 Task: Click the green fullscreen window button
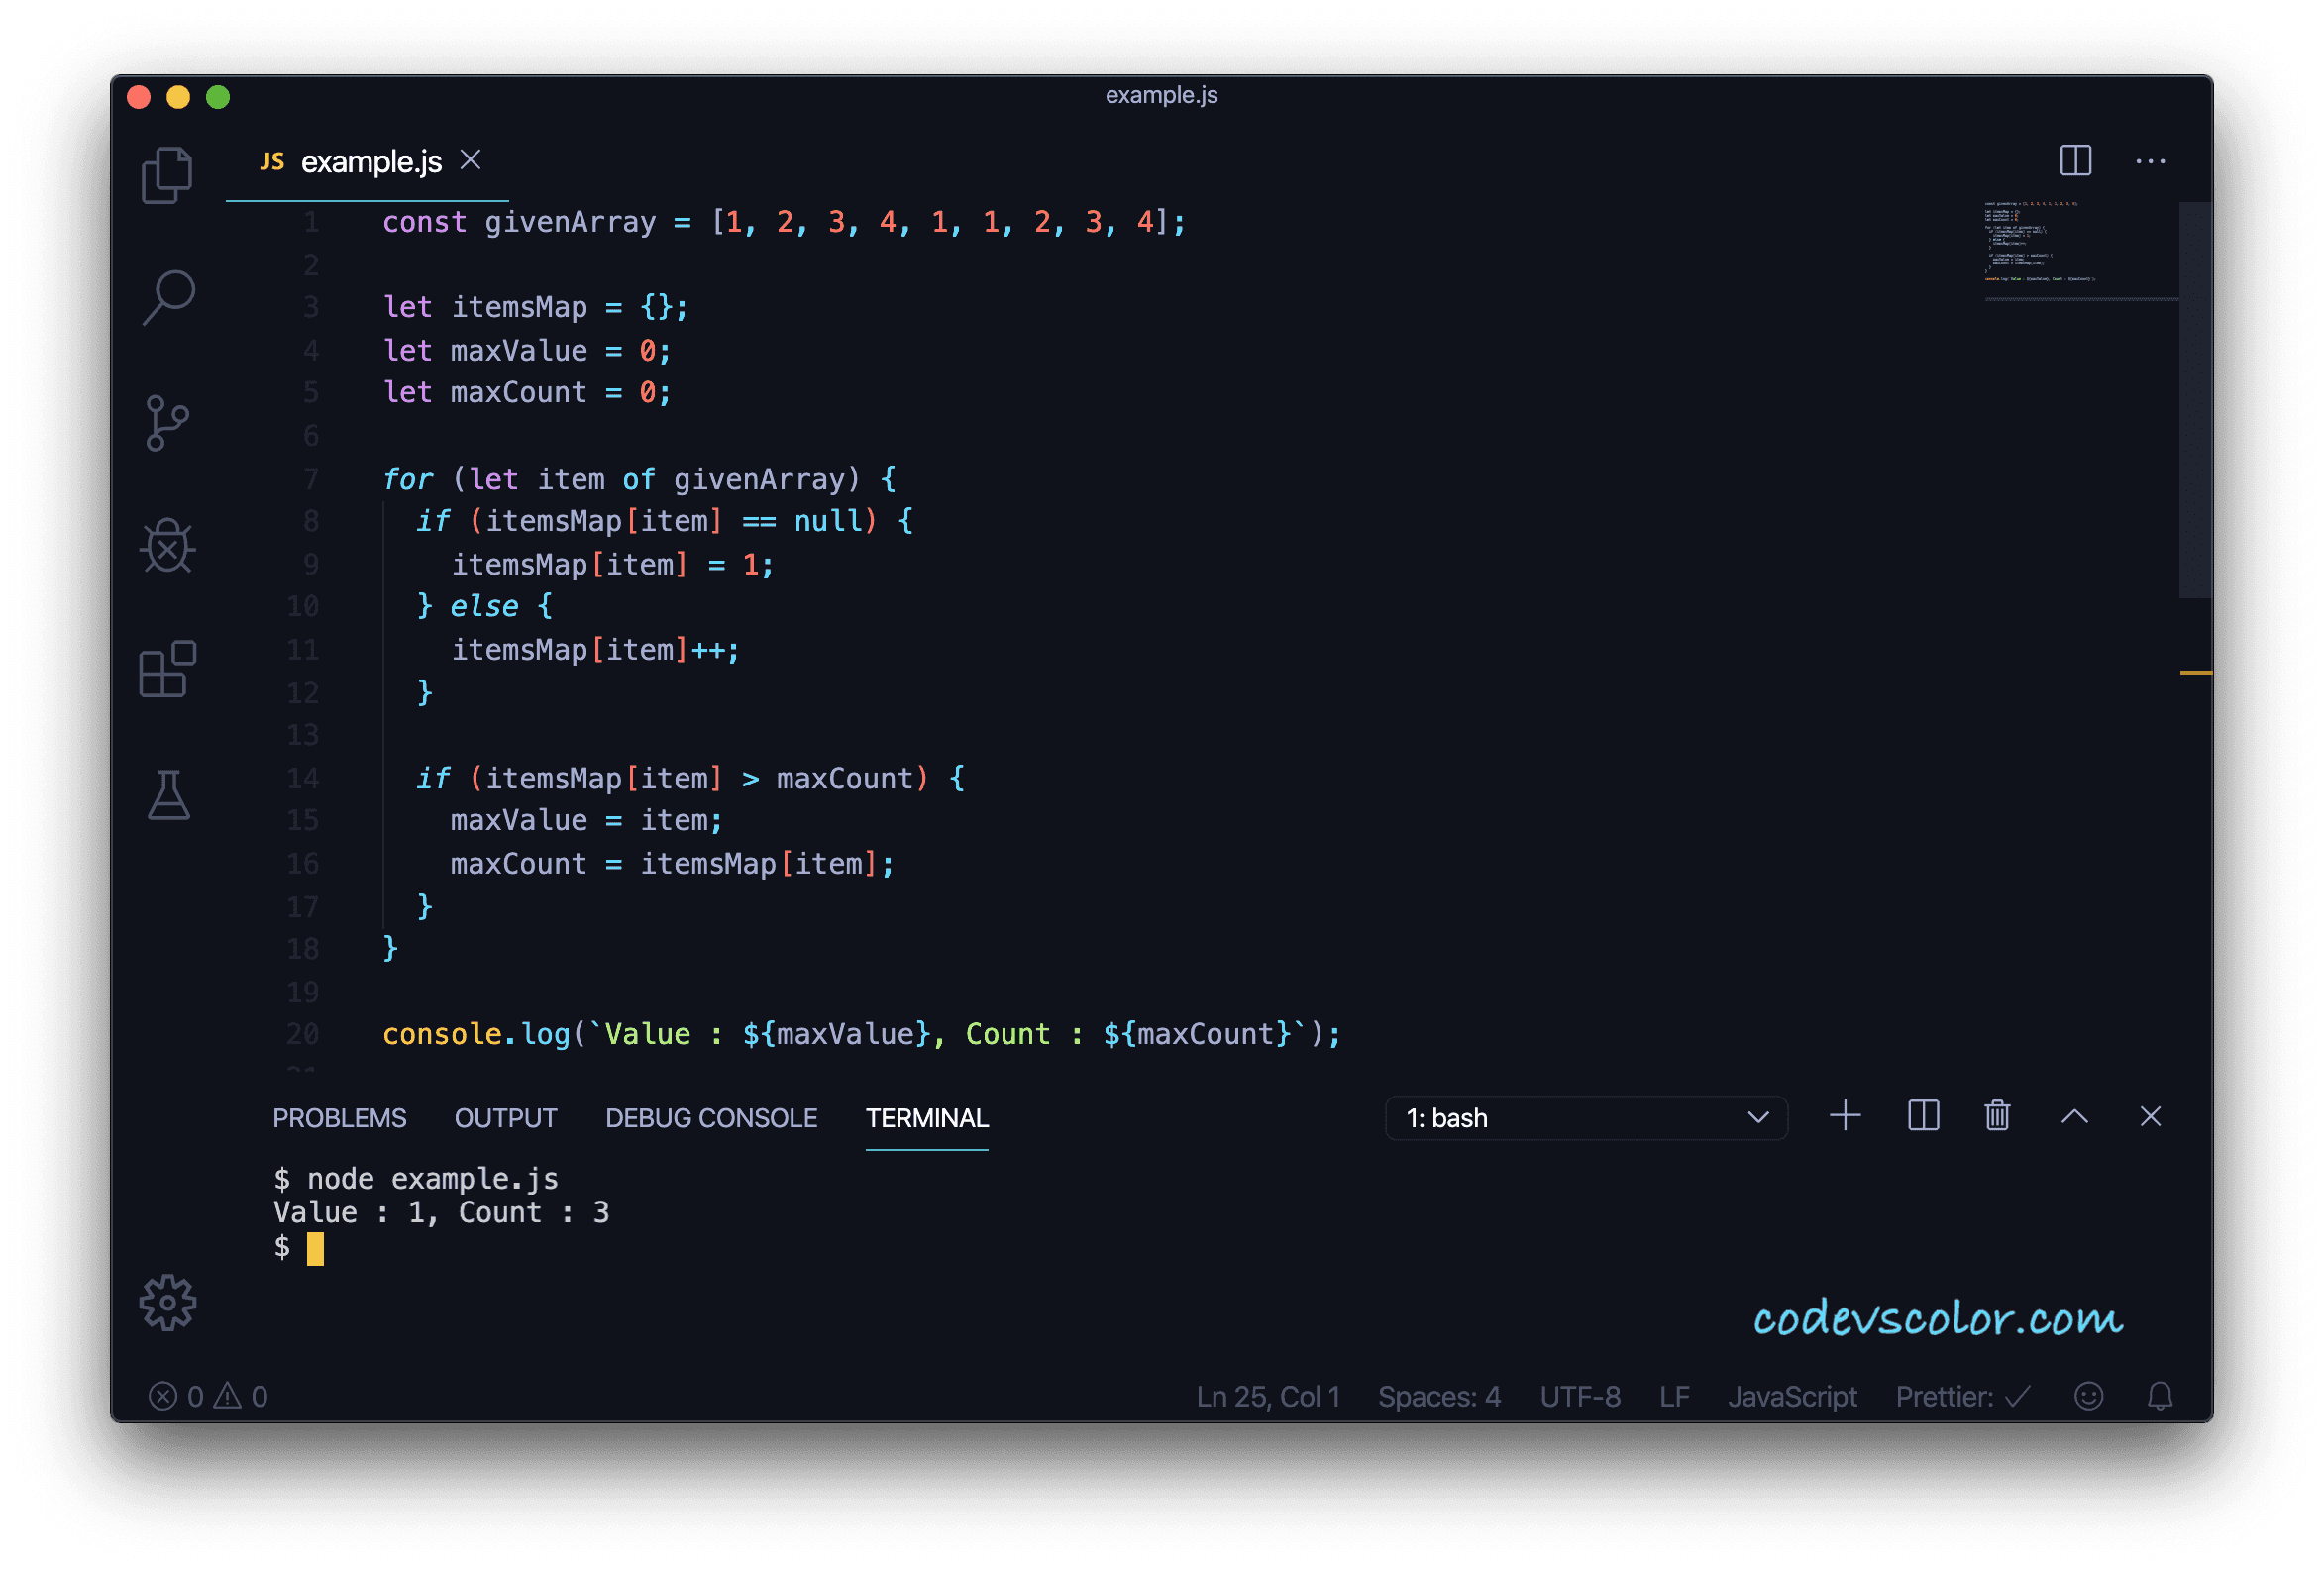pyautogui.click(x=218, y=97)
